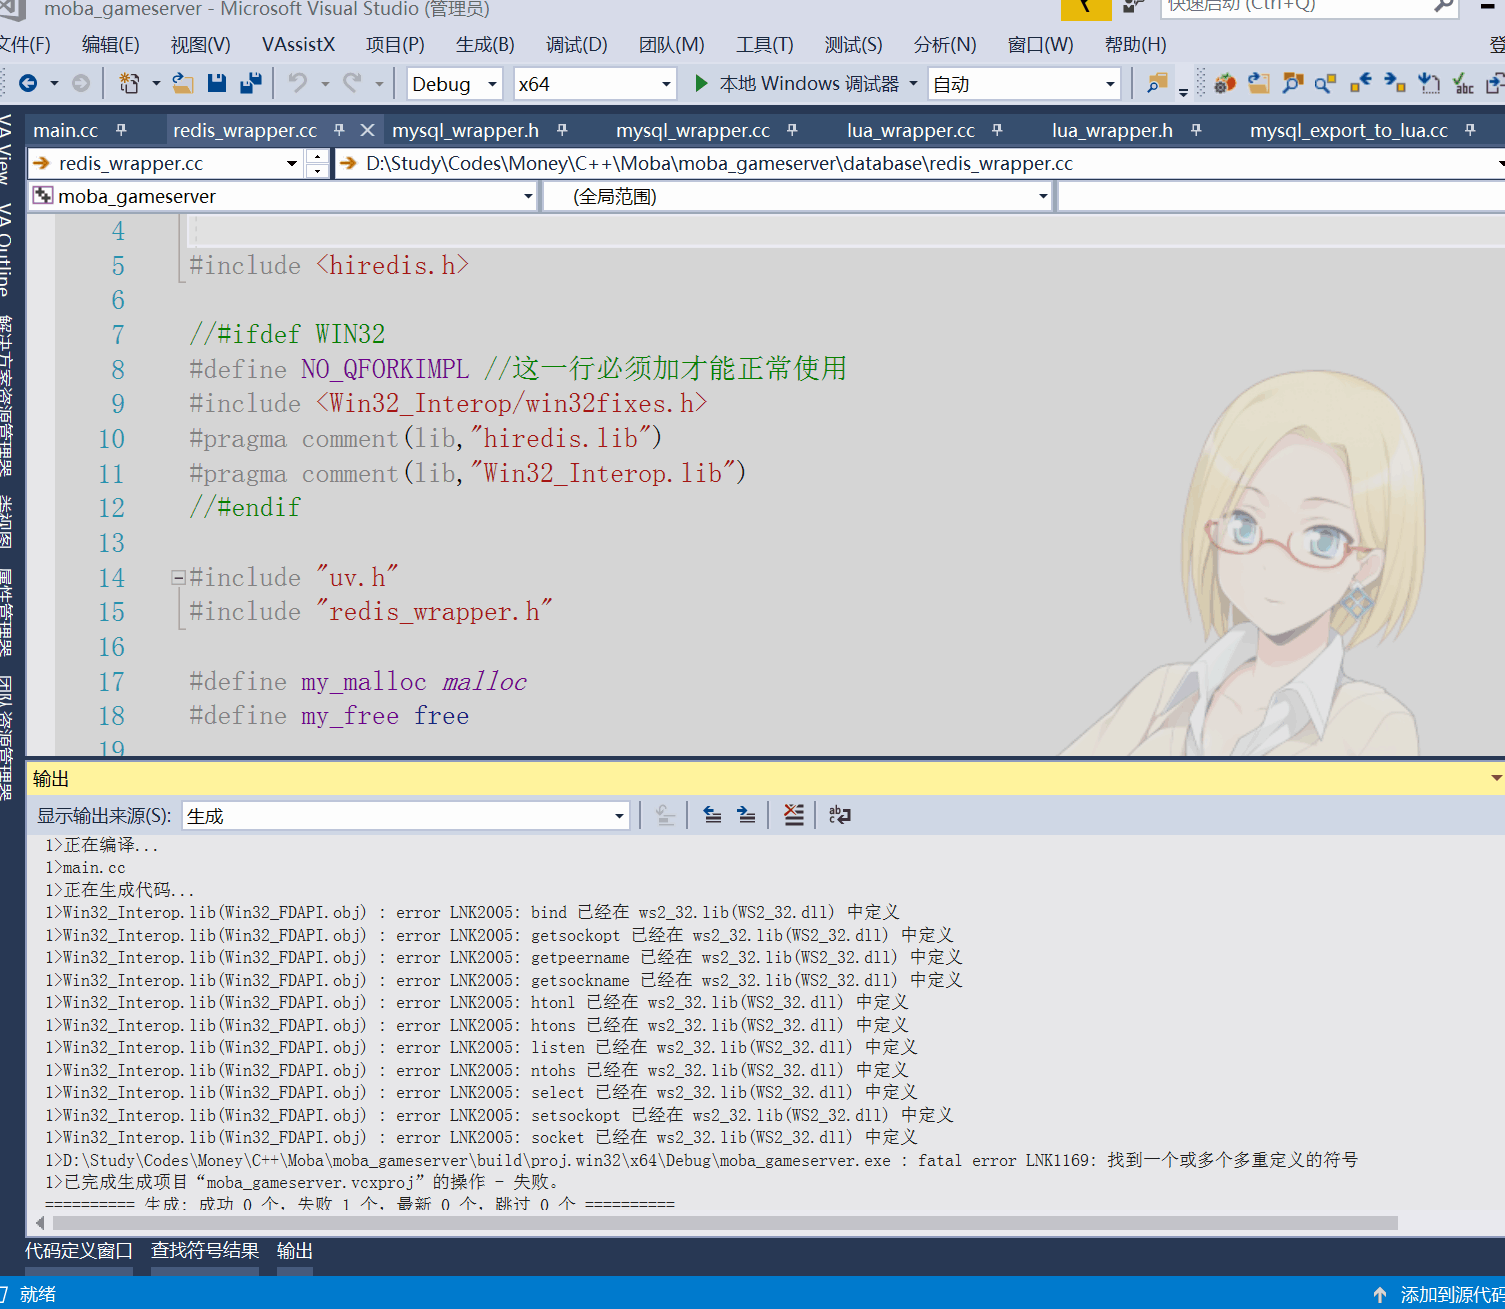The image size is (1505, 1309).
Task: Pin the mysql_wrapper.cc tab
Action: 792,130
